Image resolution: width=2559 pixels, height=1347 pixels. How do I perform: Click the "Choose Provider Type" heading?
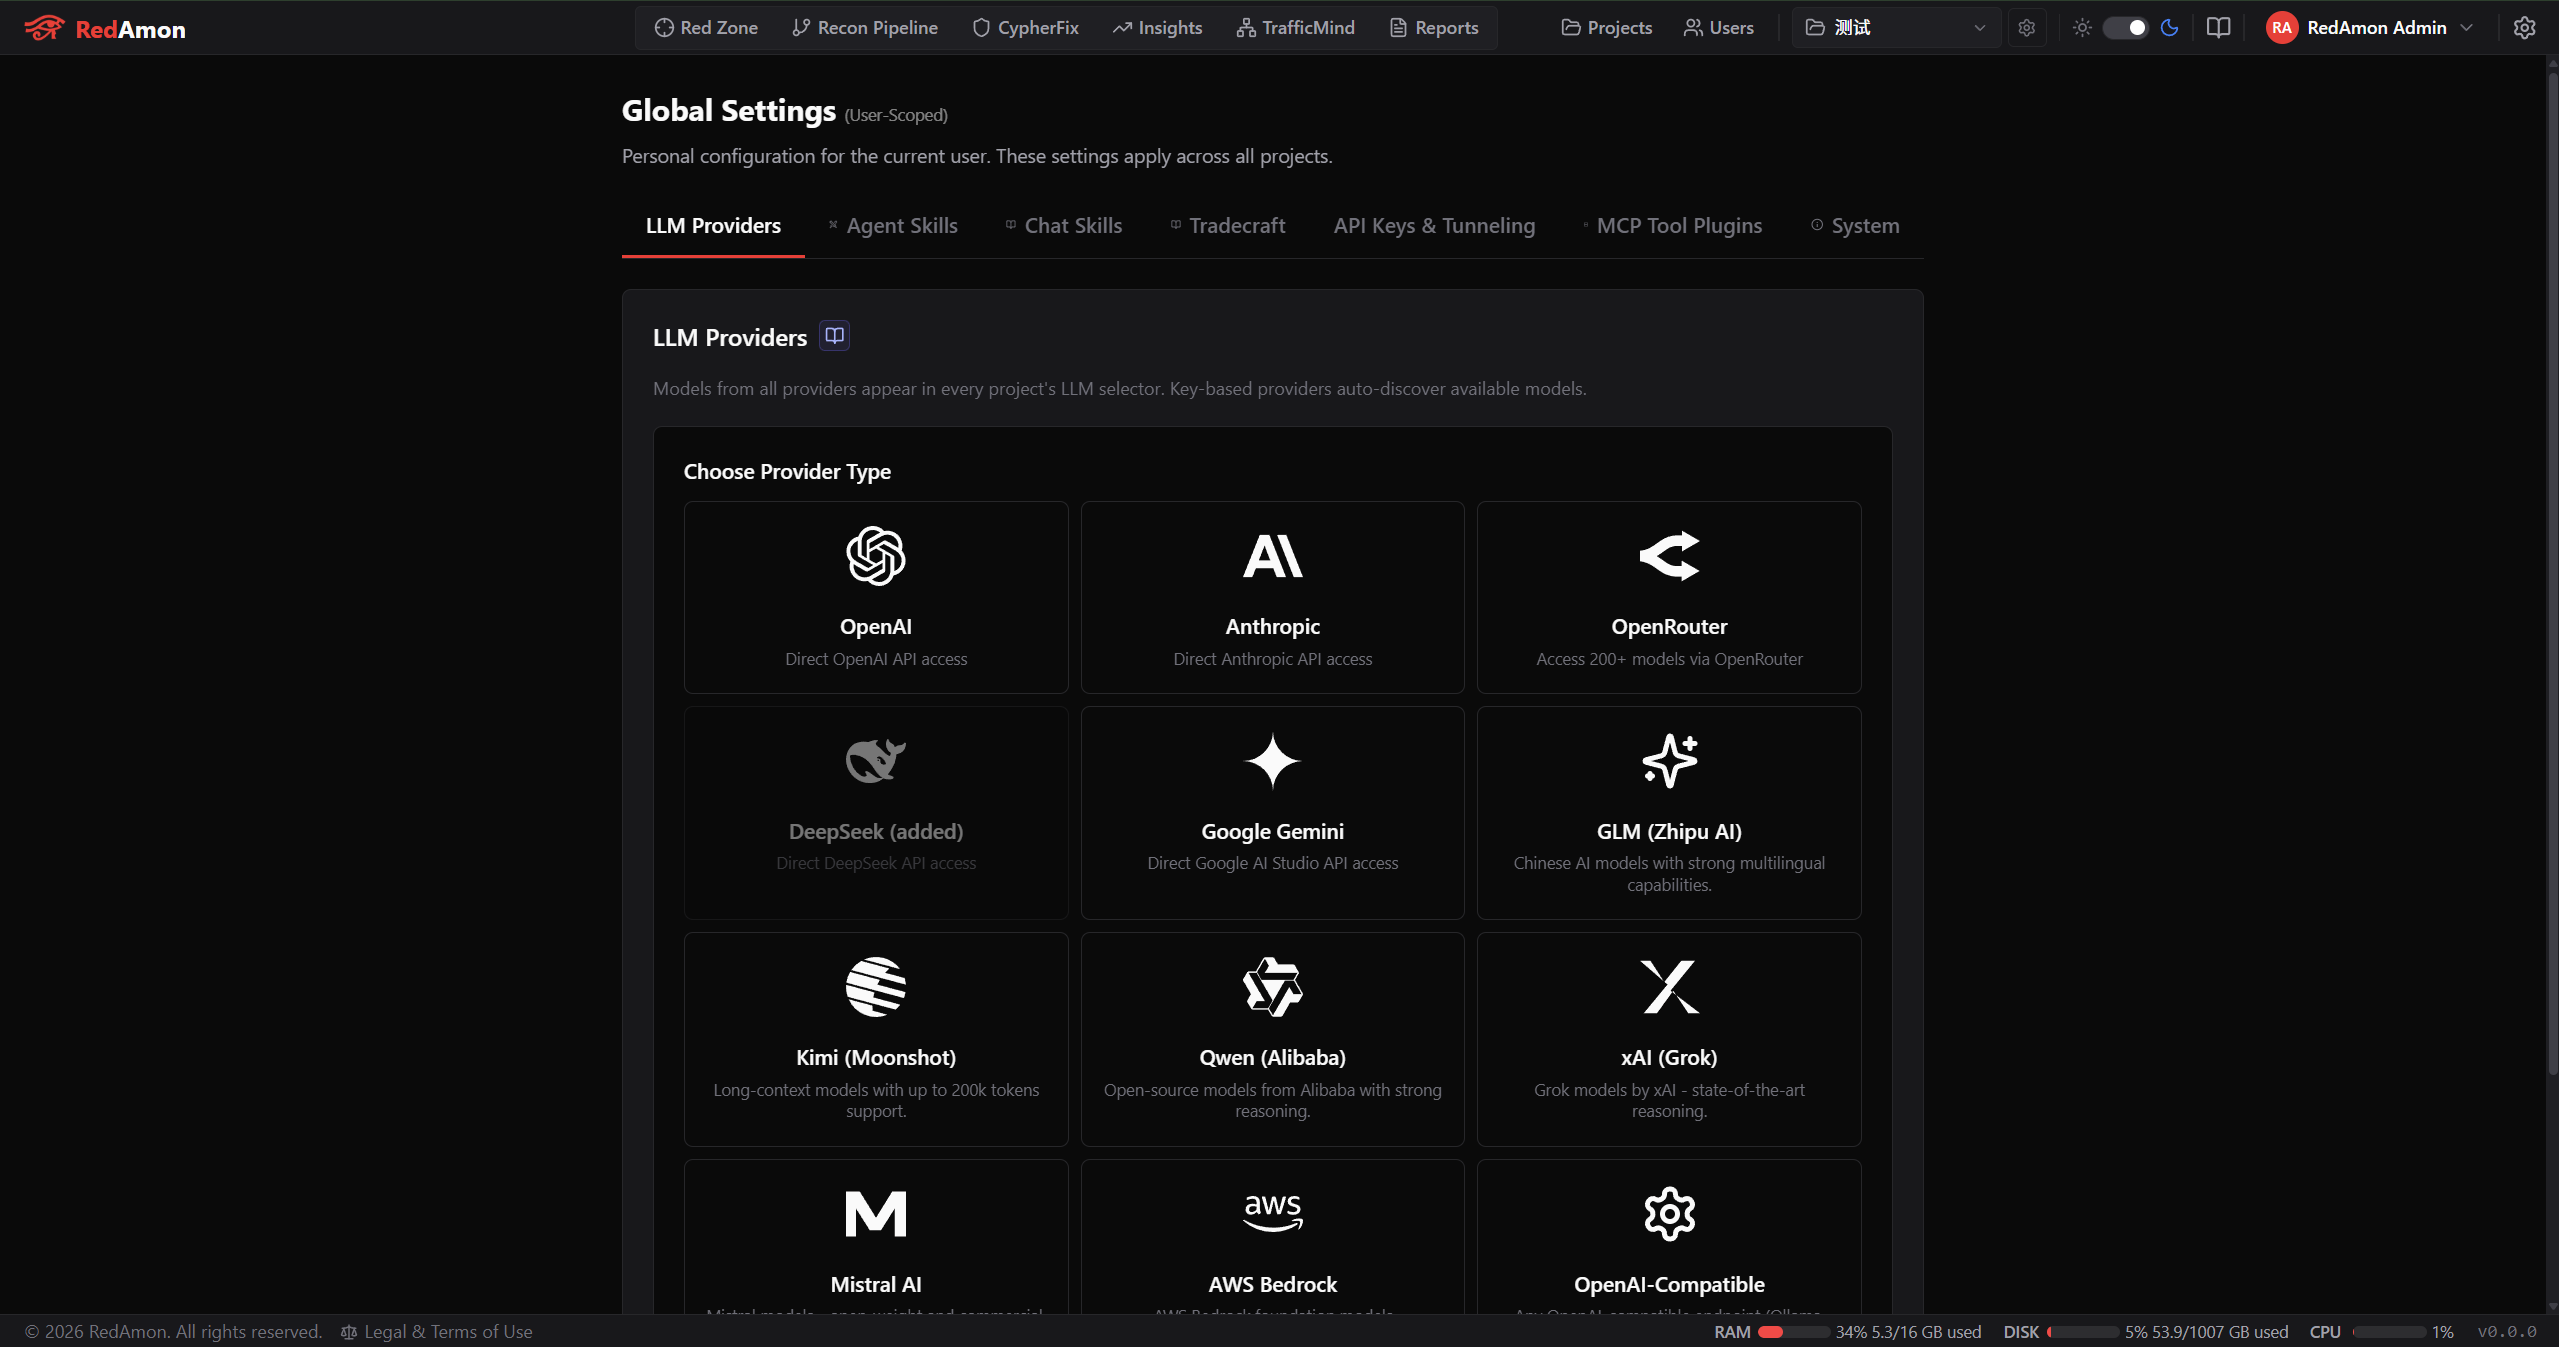[787, 472]
